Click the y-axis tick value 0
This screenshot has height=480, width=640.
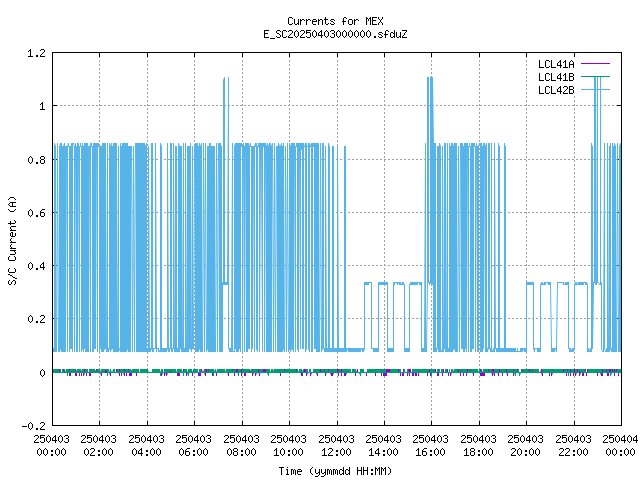(42, 373)
